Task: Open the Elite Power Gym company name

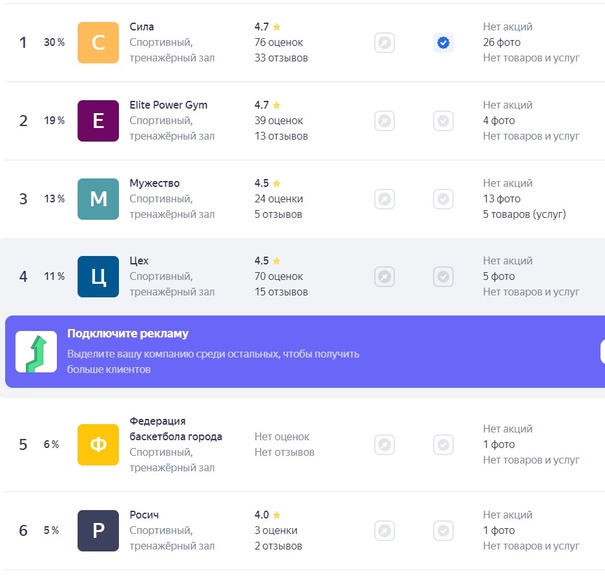Action: pos(168,105)
